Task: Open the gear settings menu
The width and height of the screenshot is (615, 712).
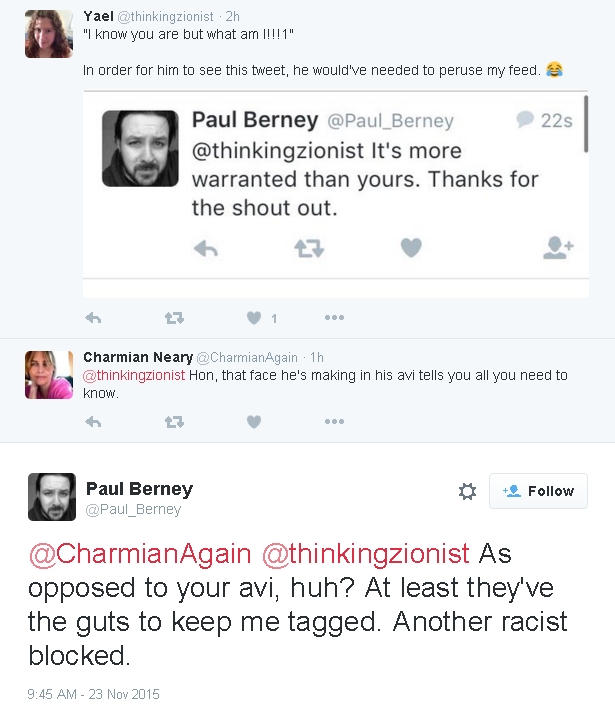Action: point(467,491)
